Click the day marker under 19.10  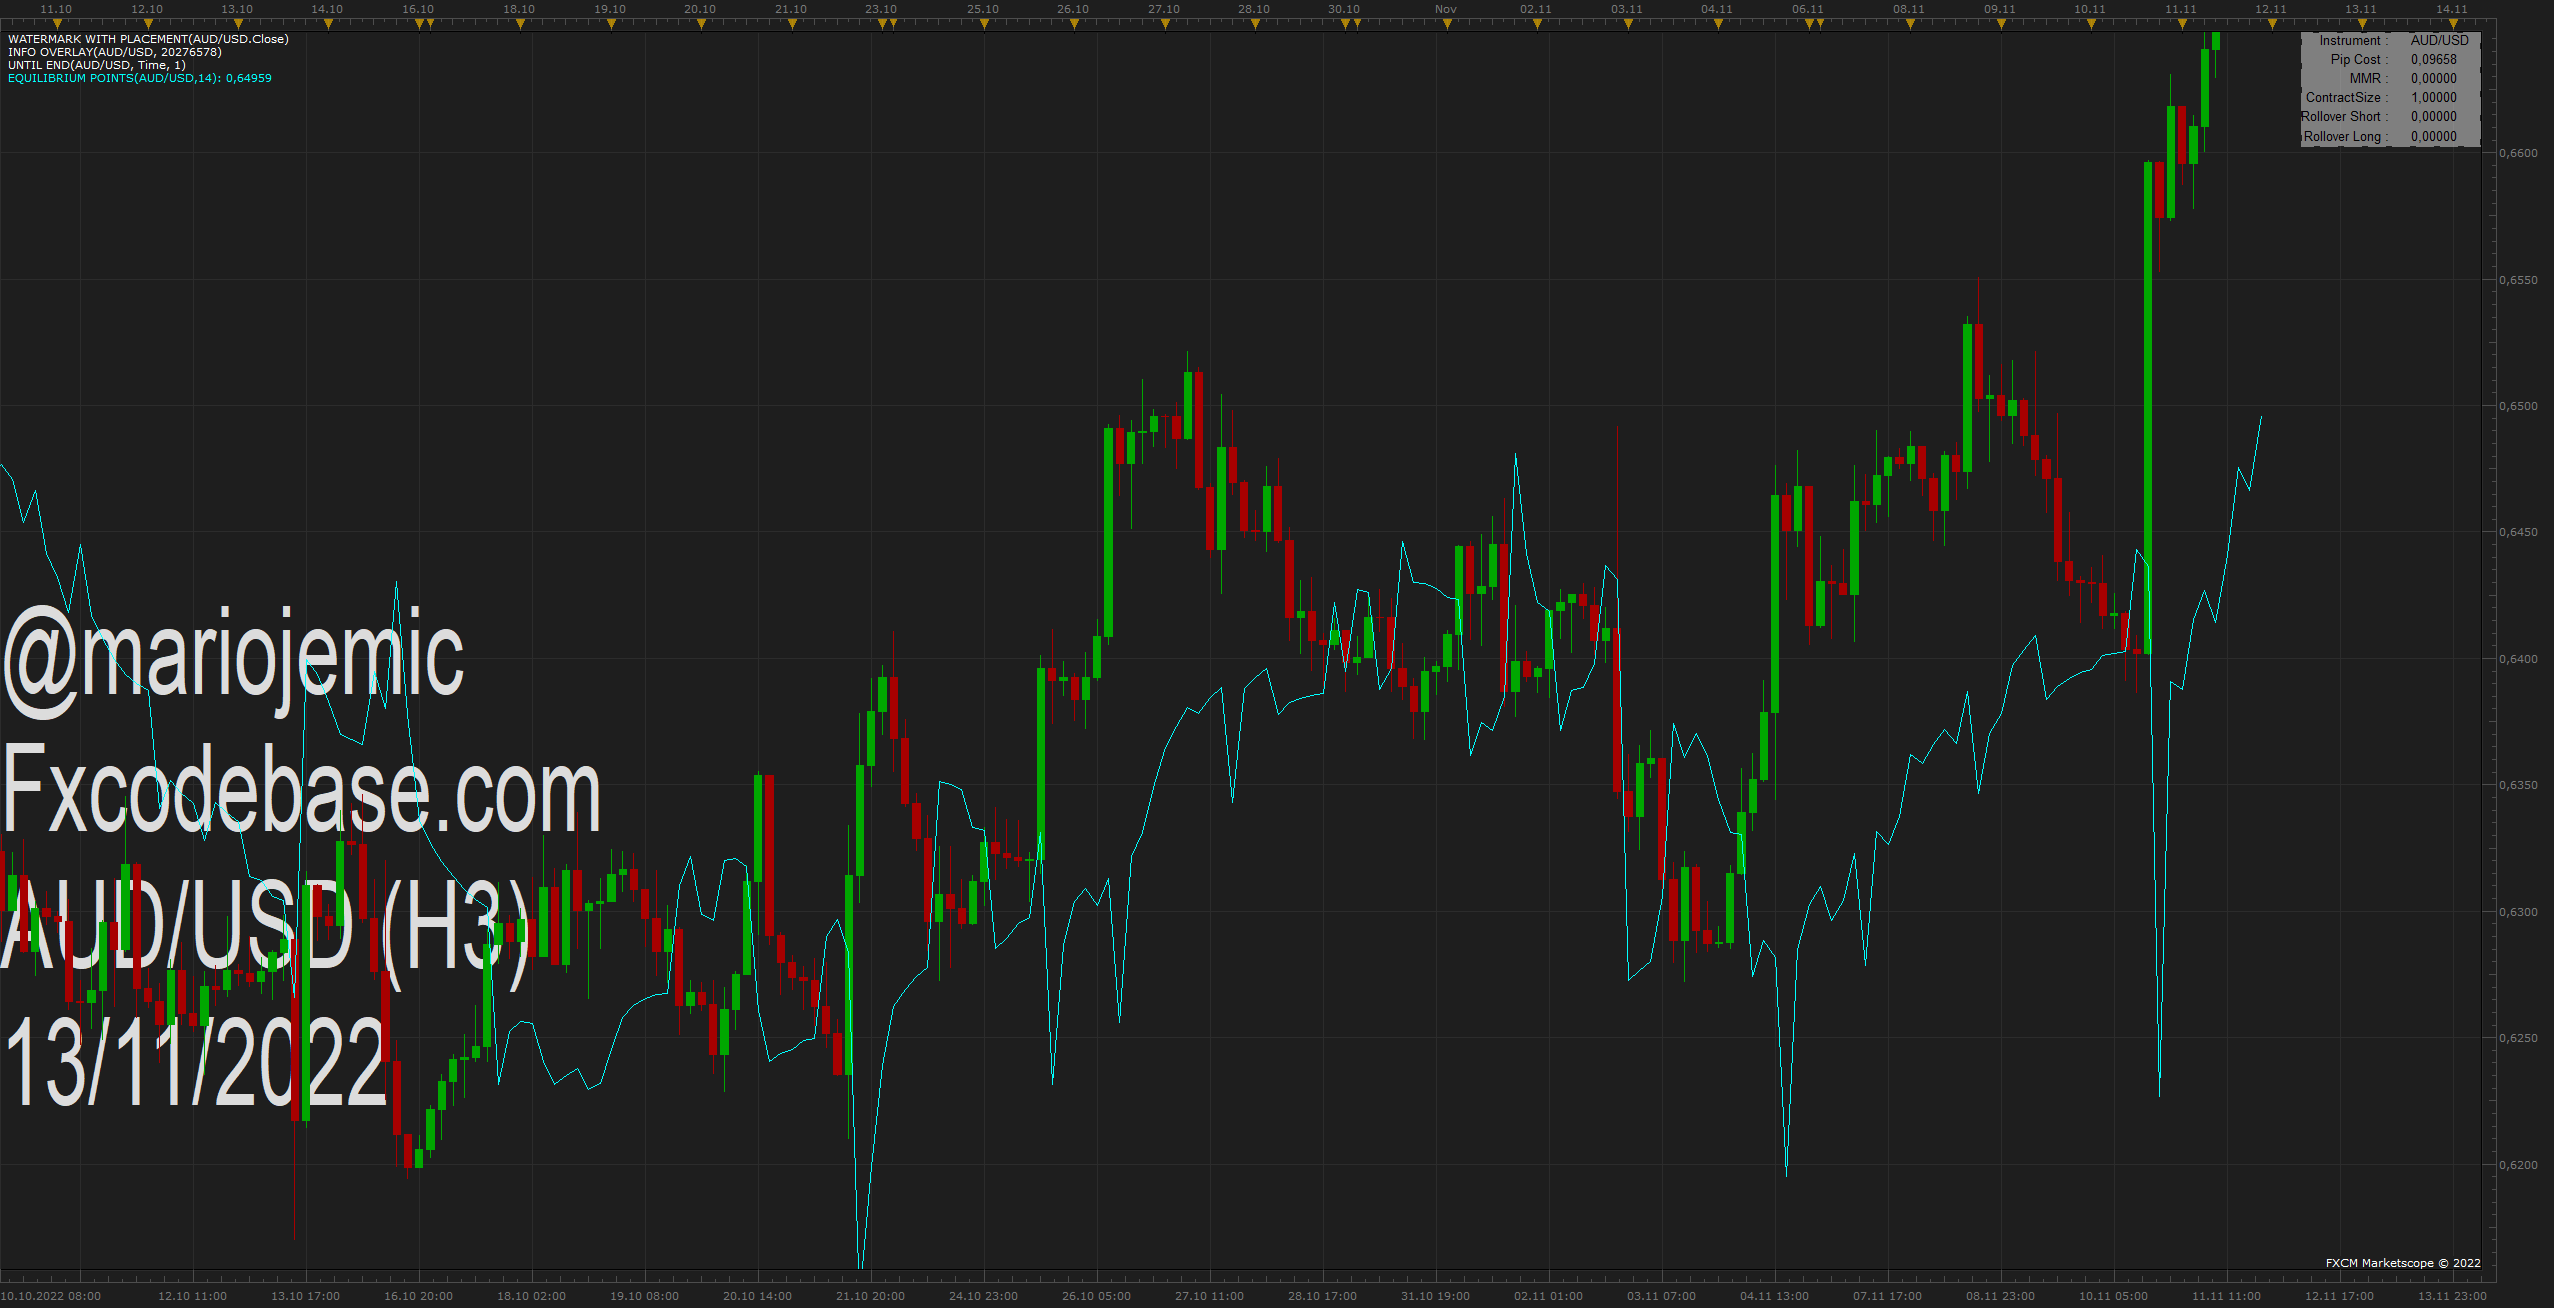[x=611, y=24]
